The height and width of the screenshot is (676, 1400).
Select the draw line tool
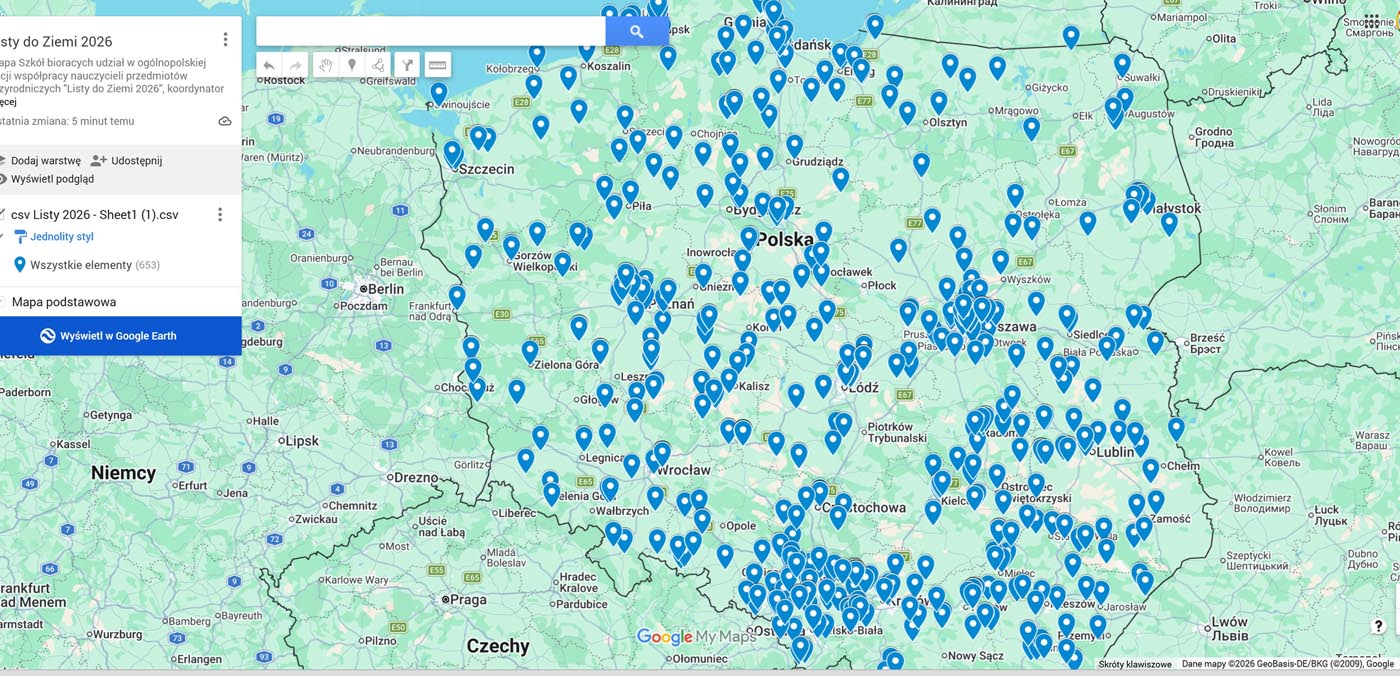(379, 65)
